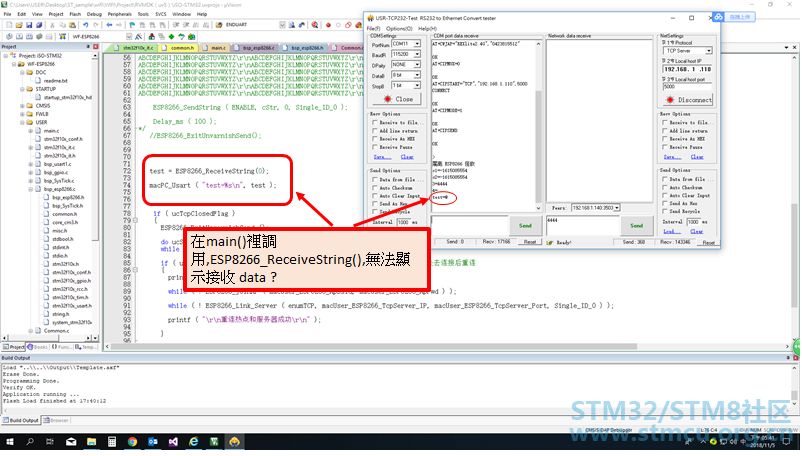The image size is (802, 456).
Task: Open the BaudR 115200 dropdown
Action: click(x=417, y=54)
